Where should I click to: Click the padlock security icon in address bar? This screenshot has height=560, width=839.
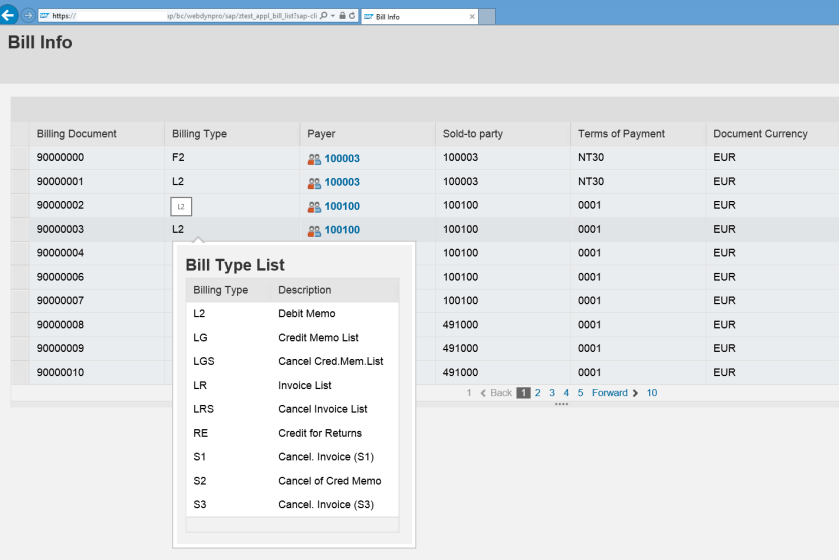342,16
